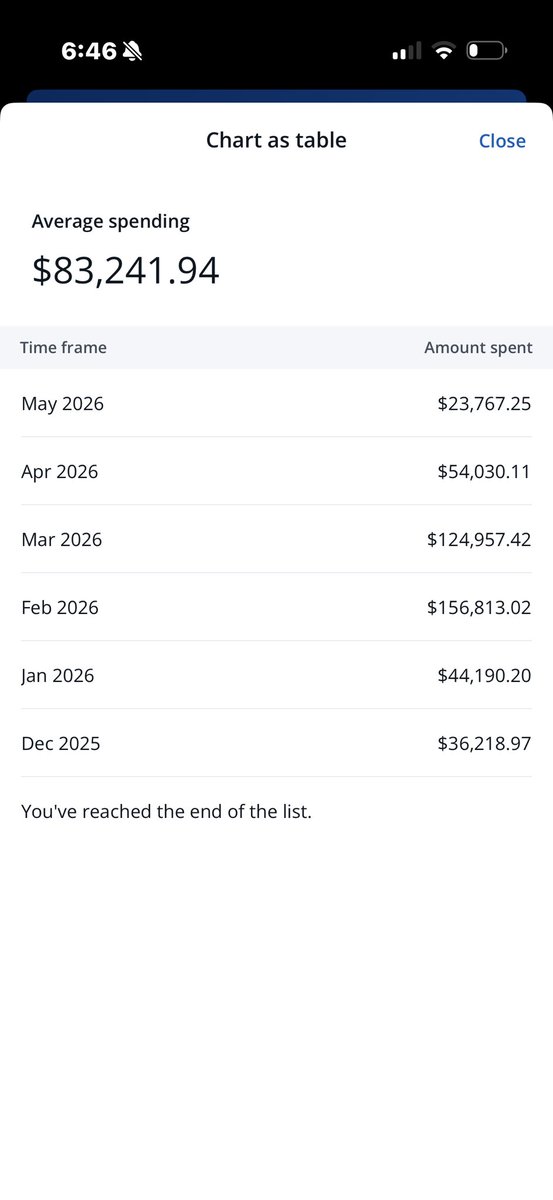Tap the cellular signal bars icon
Screen dimensions: 553x1200
(x=407, y=51)
